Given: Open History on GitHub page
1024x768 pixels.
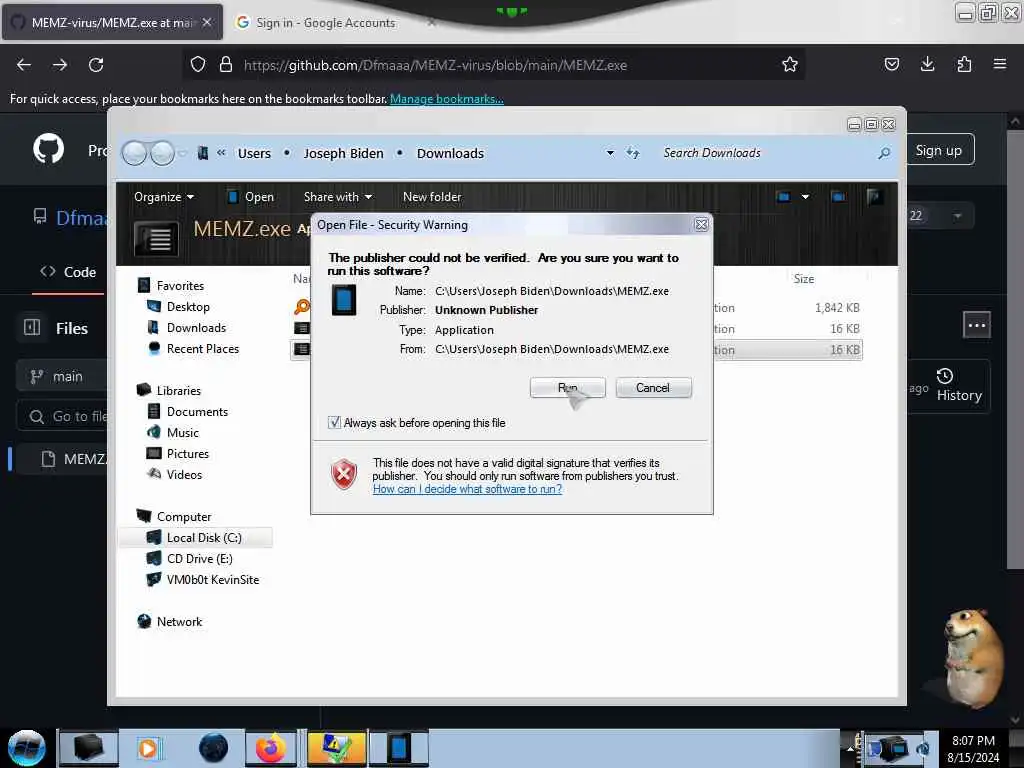Looking at the screenshot, I should 959,385.
